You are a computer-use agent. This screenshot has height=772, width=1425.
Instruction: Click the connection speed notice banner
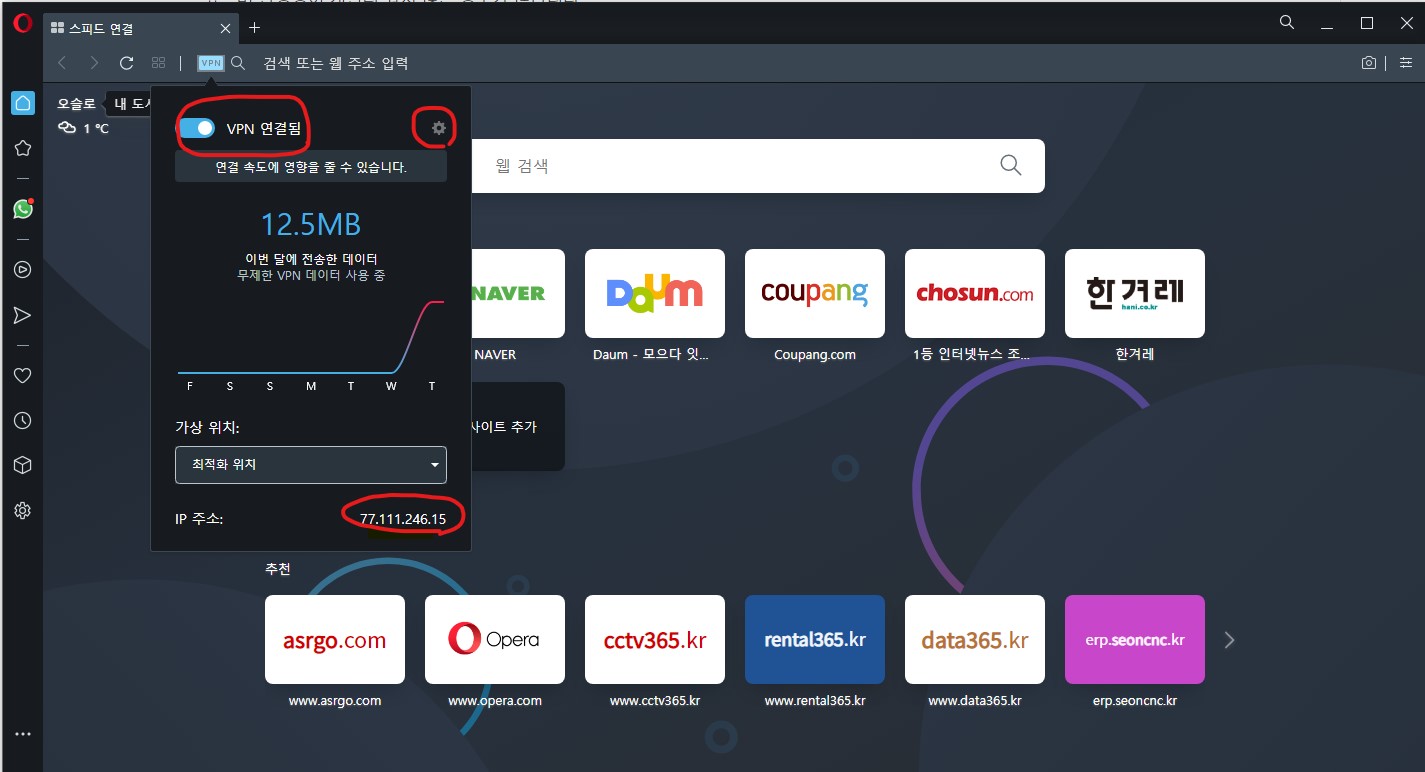click(x=311, y=167)
